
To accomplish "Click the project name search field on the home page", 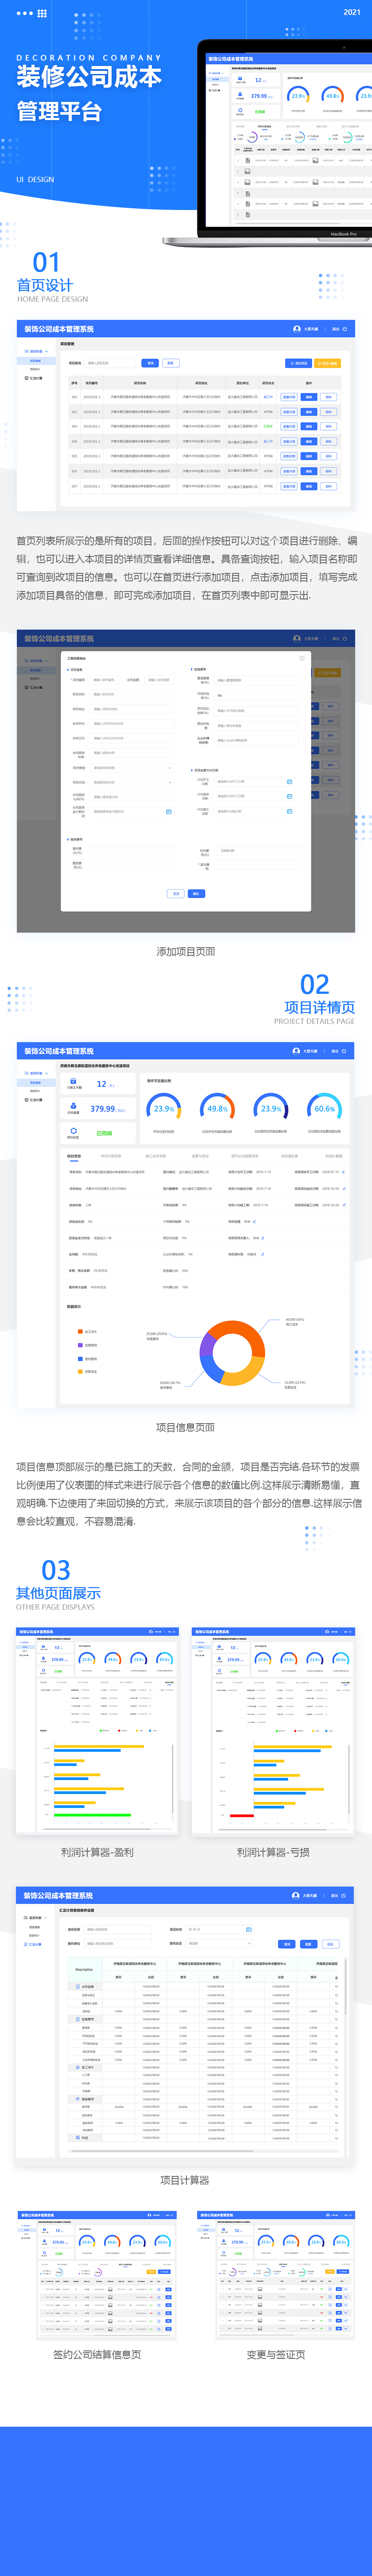I will click(110, 363).
